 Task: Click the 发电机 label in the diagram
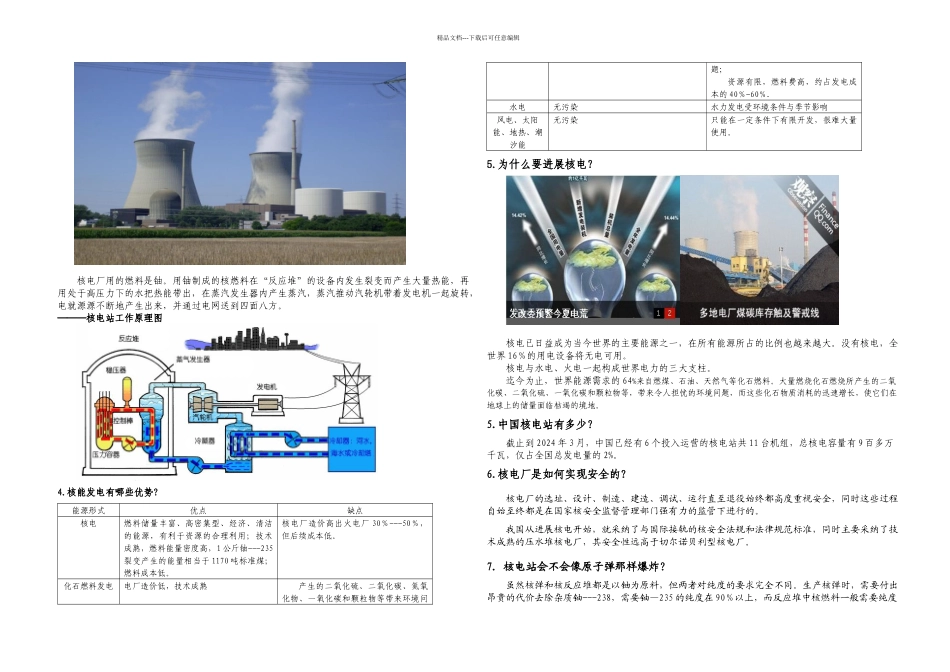[x=267, y=386]
